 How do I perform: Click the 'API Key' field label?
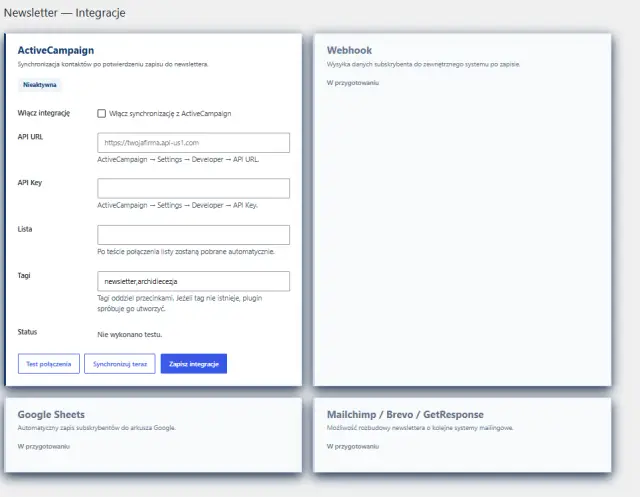coord(30,183)
